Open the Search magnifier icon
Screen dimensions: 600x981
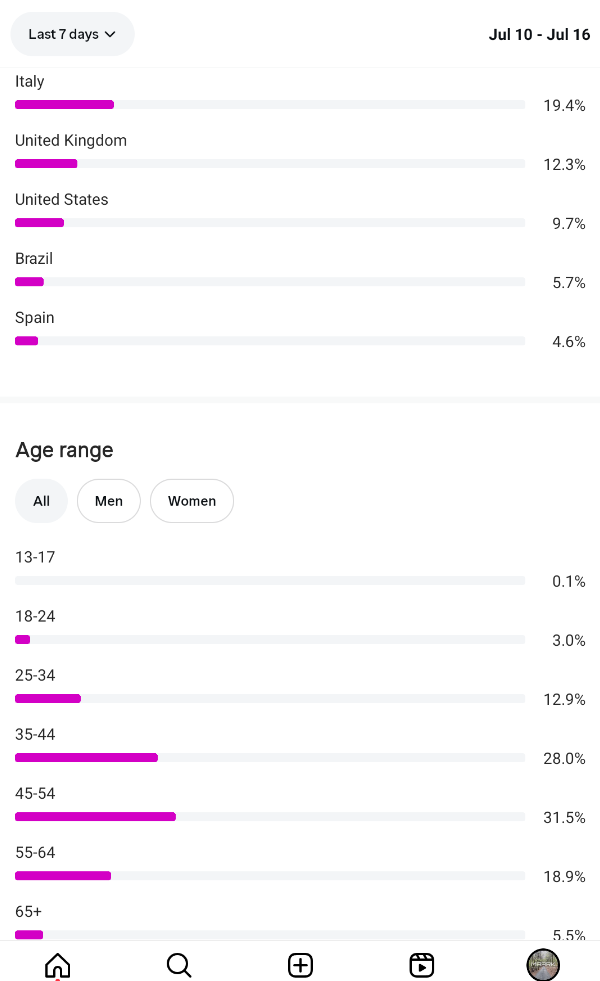[179, 965]
